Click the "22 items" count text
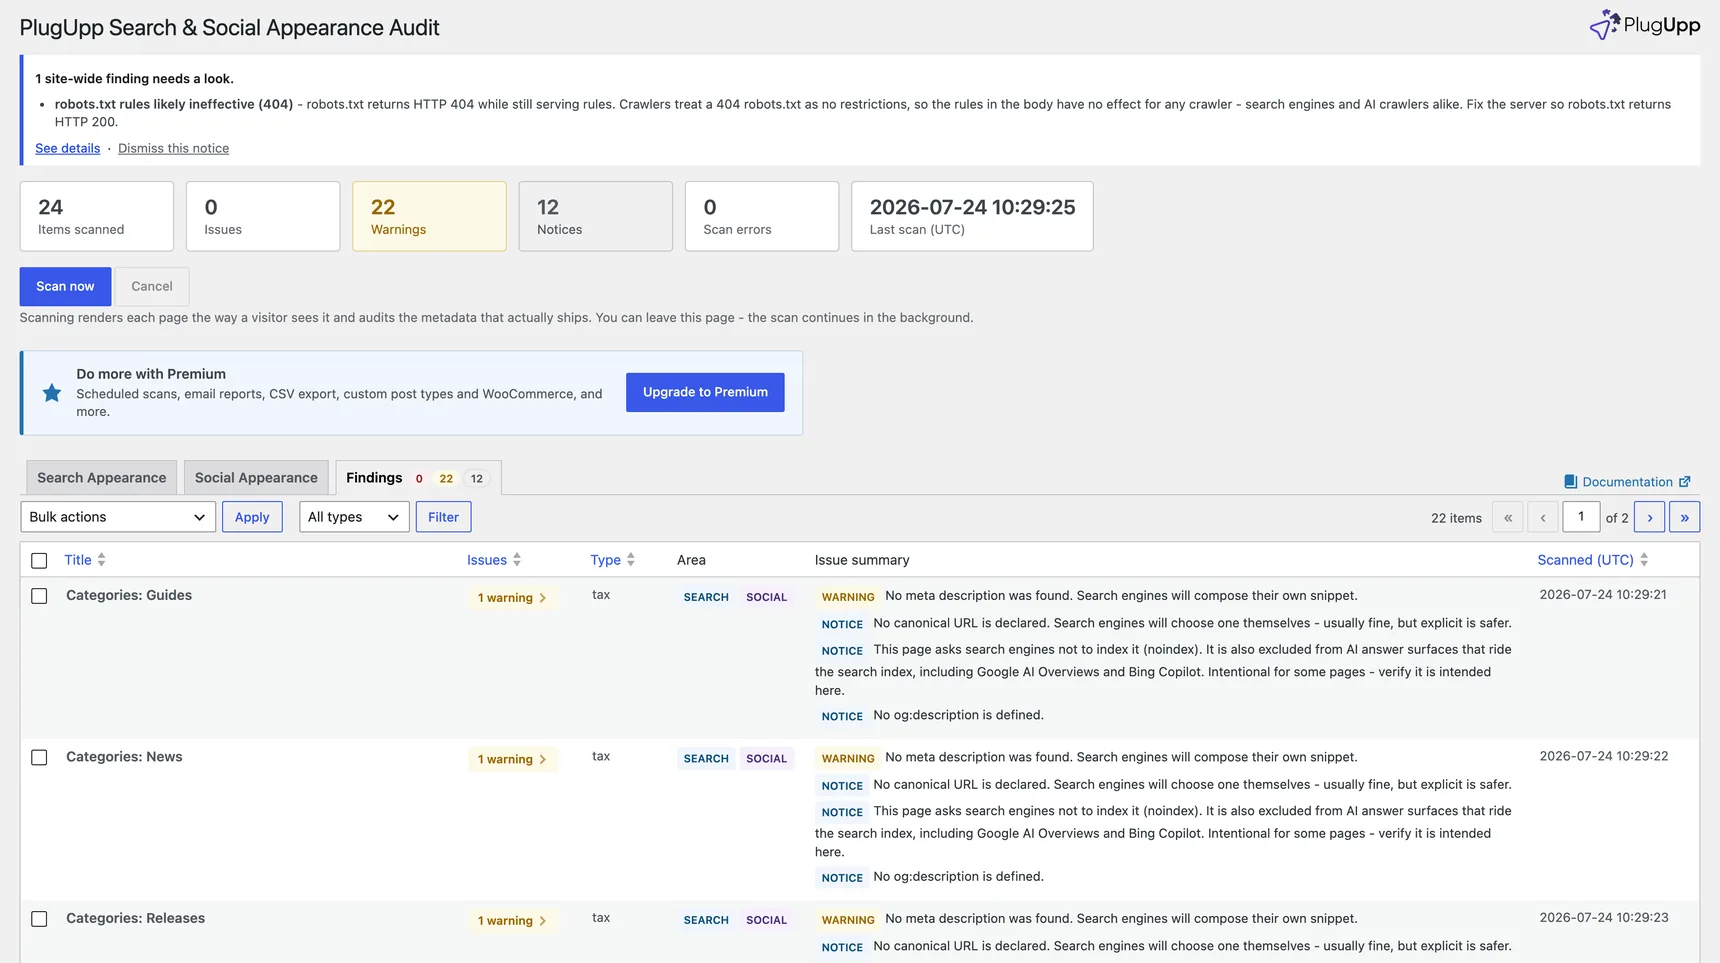1720x963 pixels. (1456, 518)
